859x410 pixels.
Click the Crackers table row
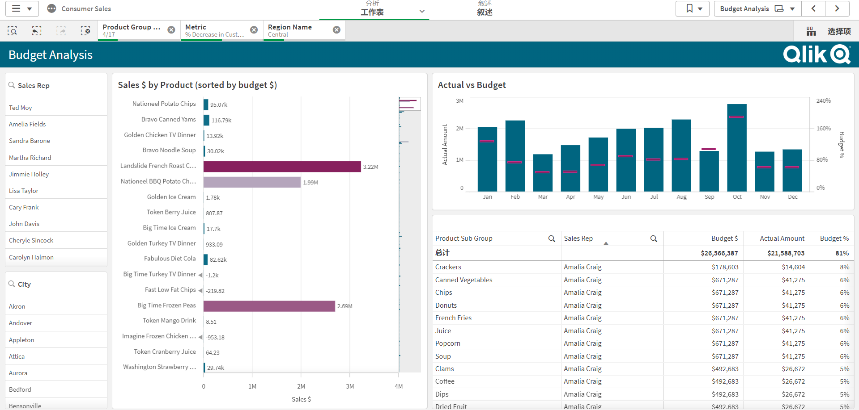point(642,267)
